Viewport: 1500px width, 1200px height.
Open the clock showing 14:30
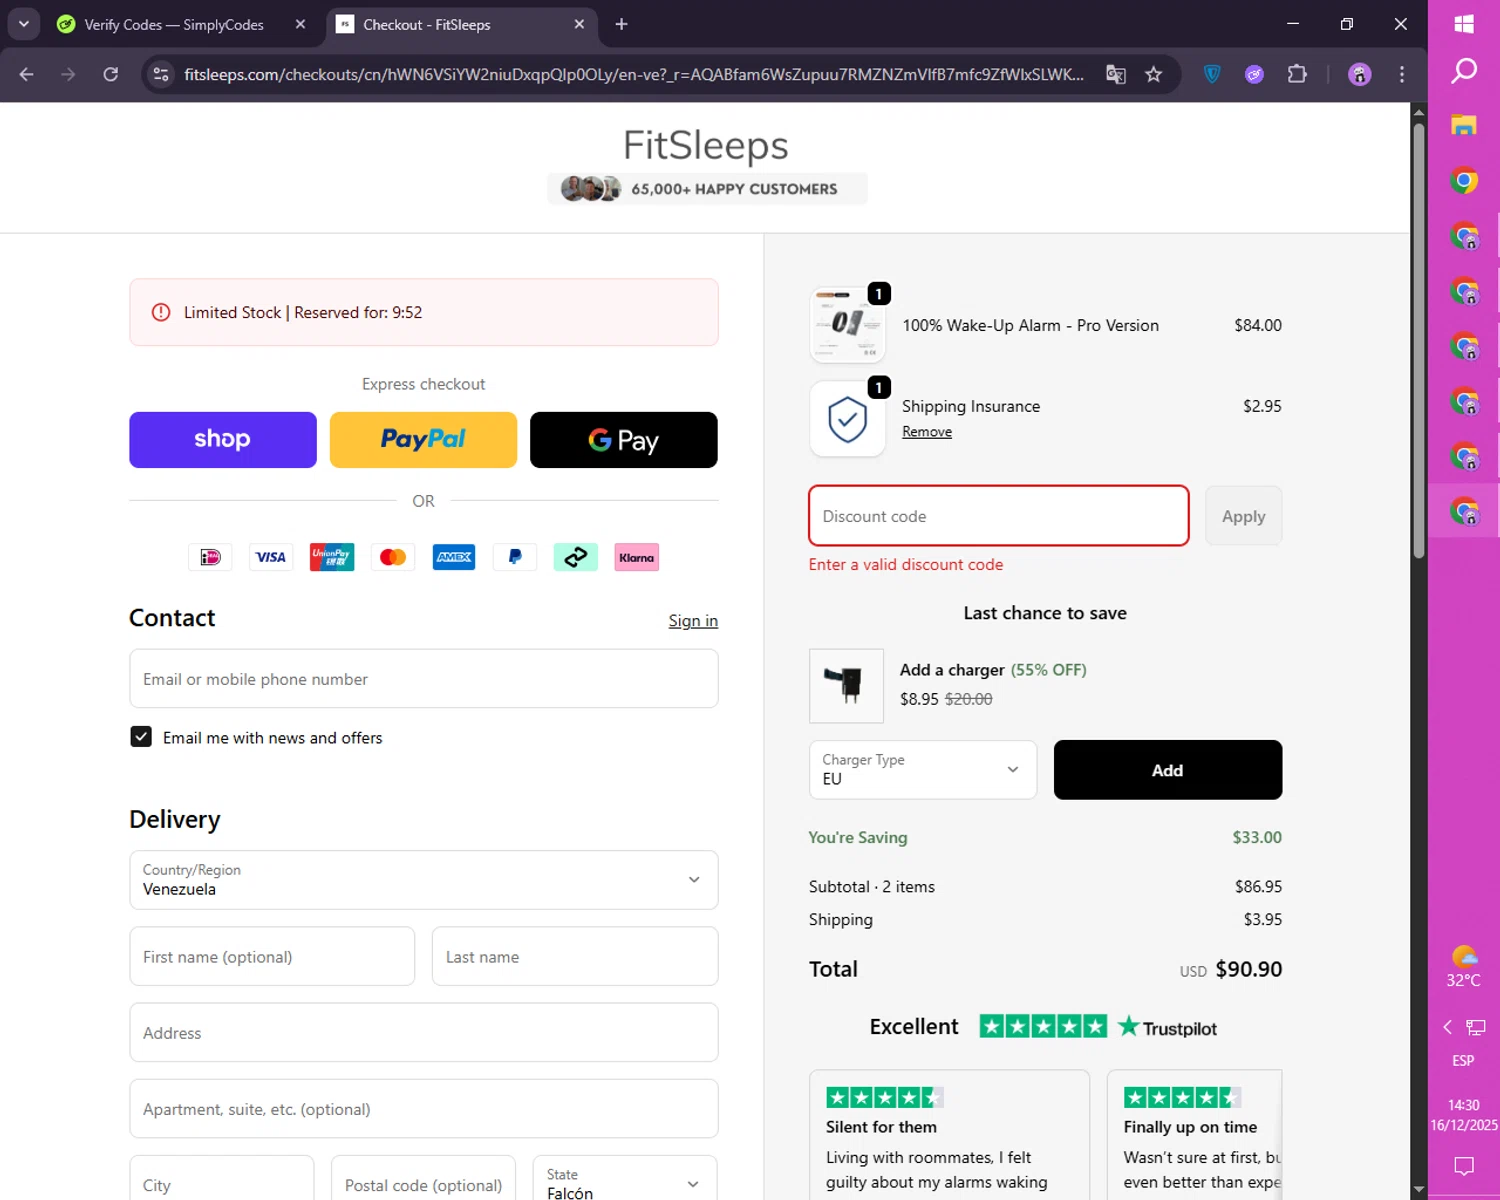click(1464, 1115)
